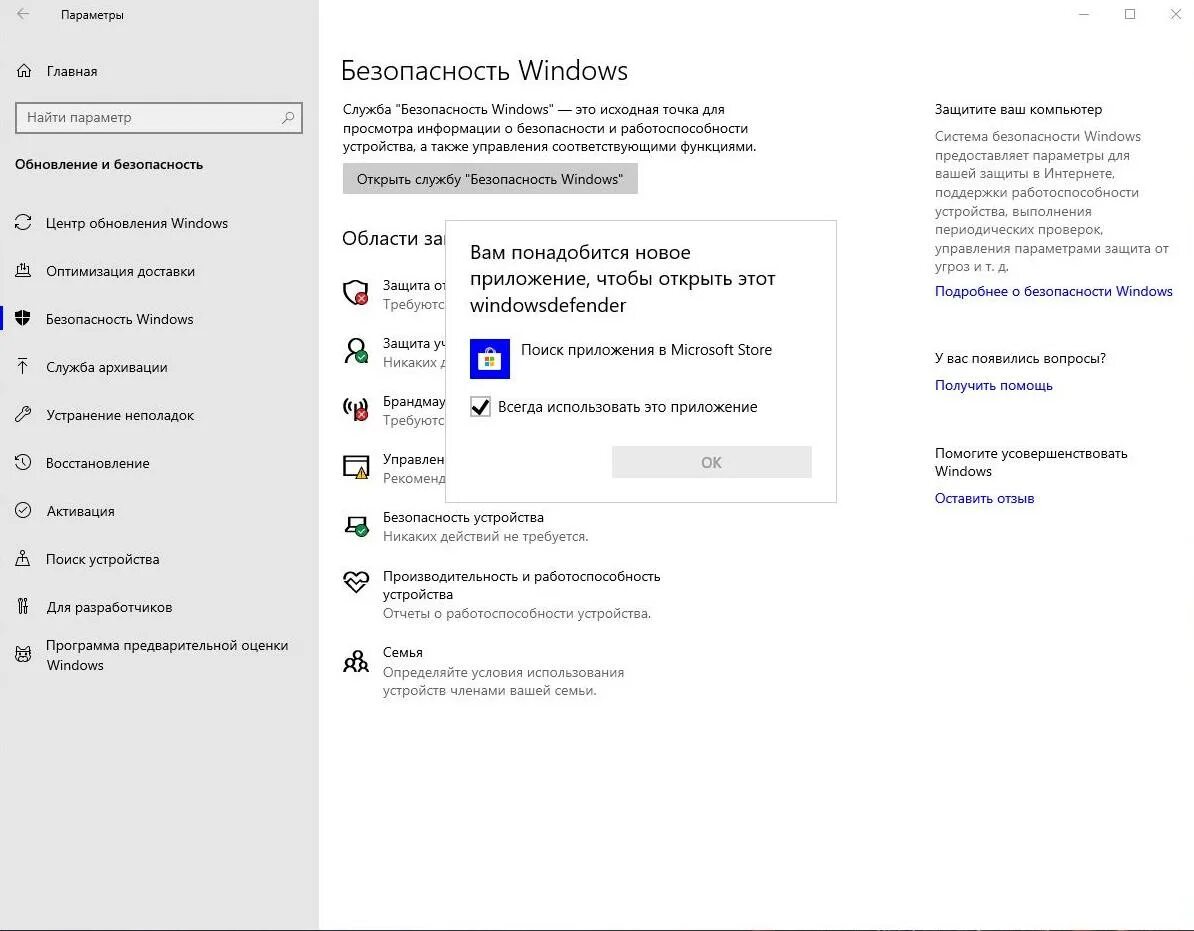Click the Find my device icon
1194x931 pixels.
tap(23, 558)
